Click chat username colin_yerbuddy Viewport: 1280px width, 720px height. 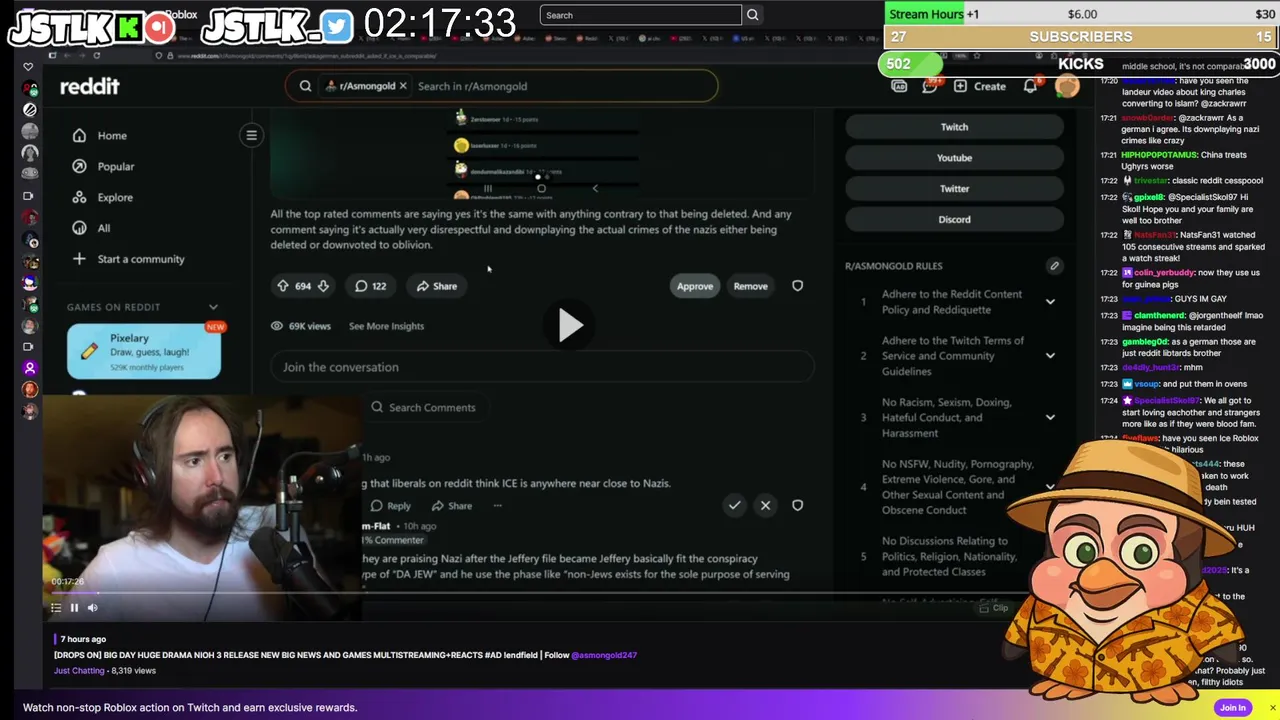coord(1165,272)
